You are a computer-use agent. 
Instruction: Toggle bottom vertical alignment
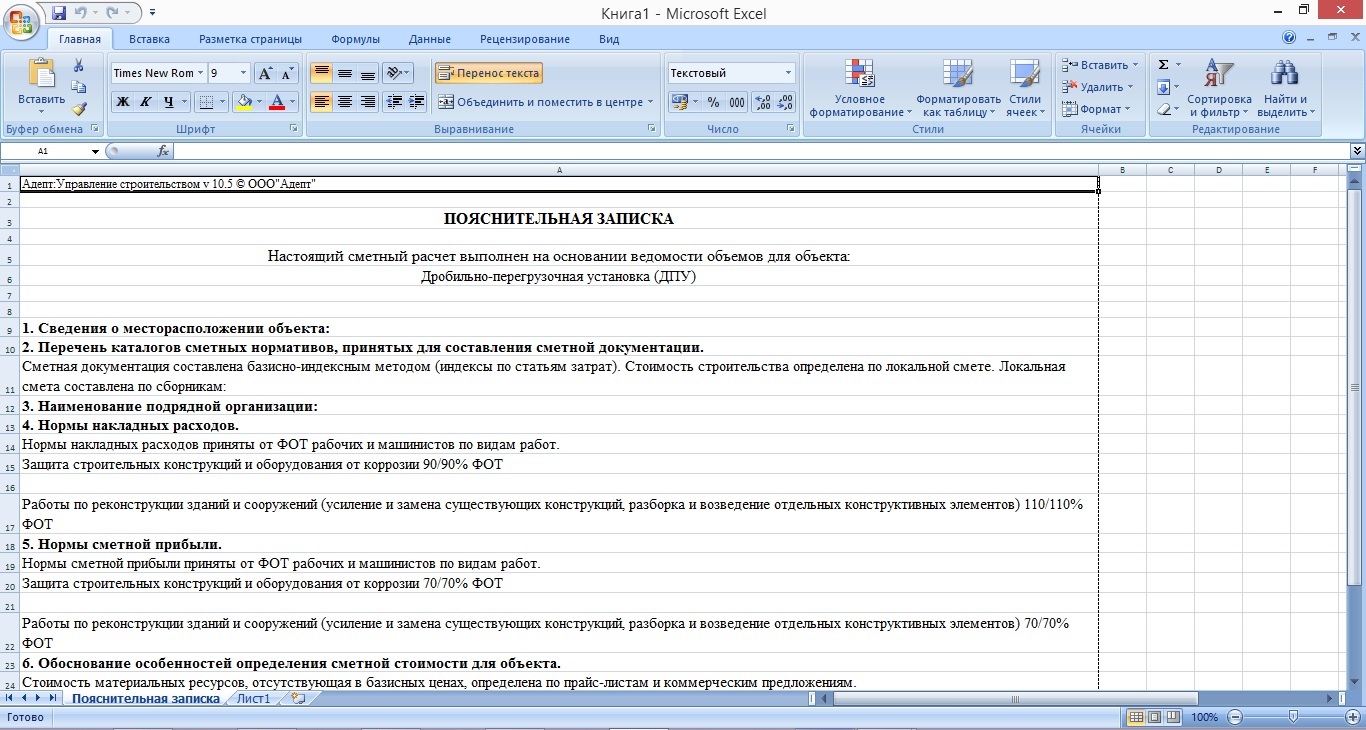point(367,73)
